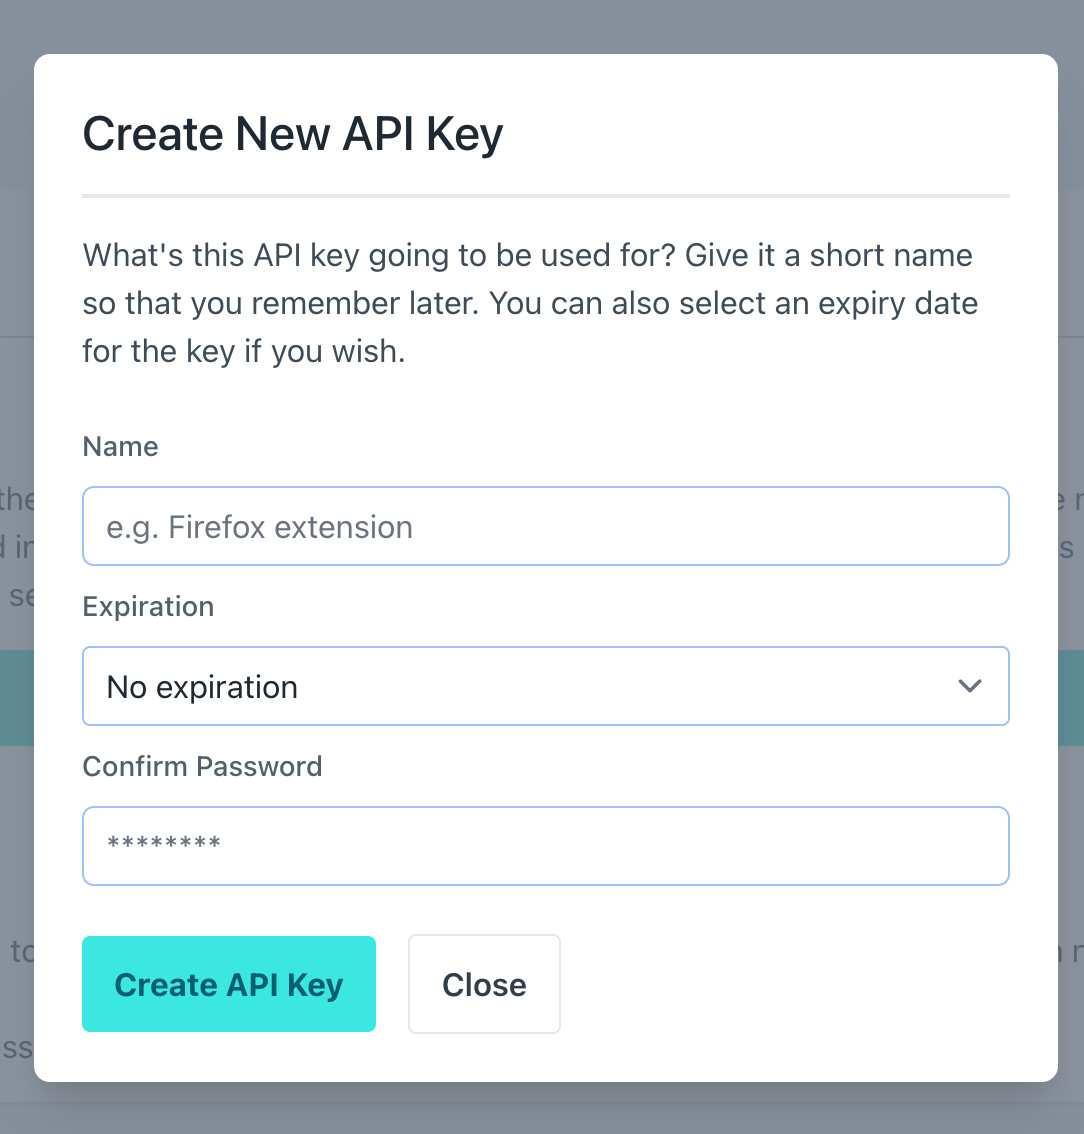This screenshot has width=1084, height=1134.
Task: Click the "Name" field label
Action: (x=120, y=446)
